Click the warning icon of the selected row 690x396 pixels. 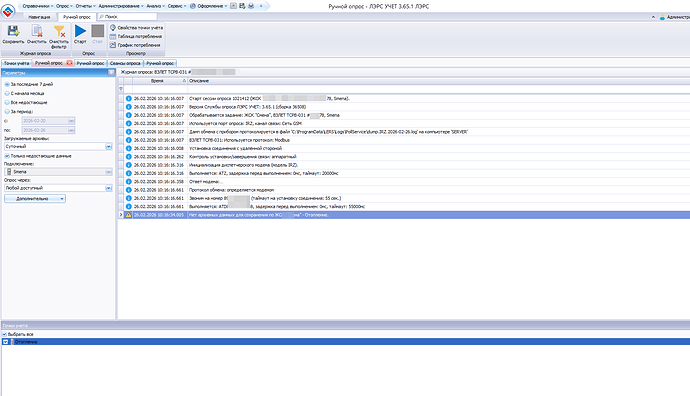pos(128,215)
